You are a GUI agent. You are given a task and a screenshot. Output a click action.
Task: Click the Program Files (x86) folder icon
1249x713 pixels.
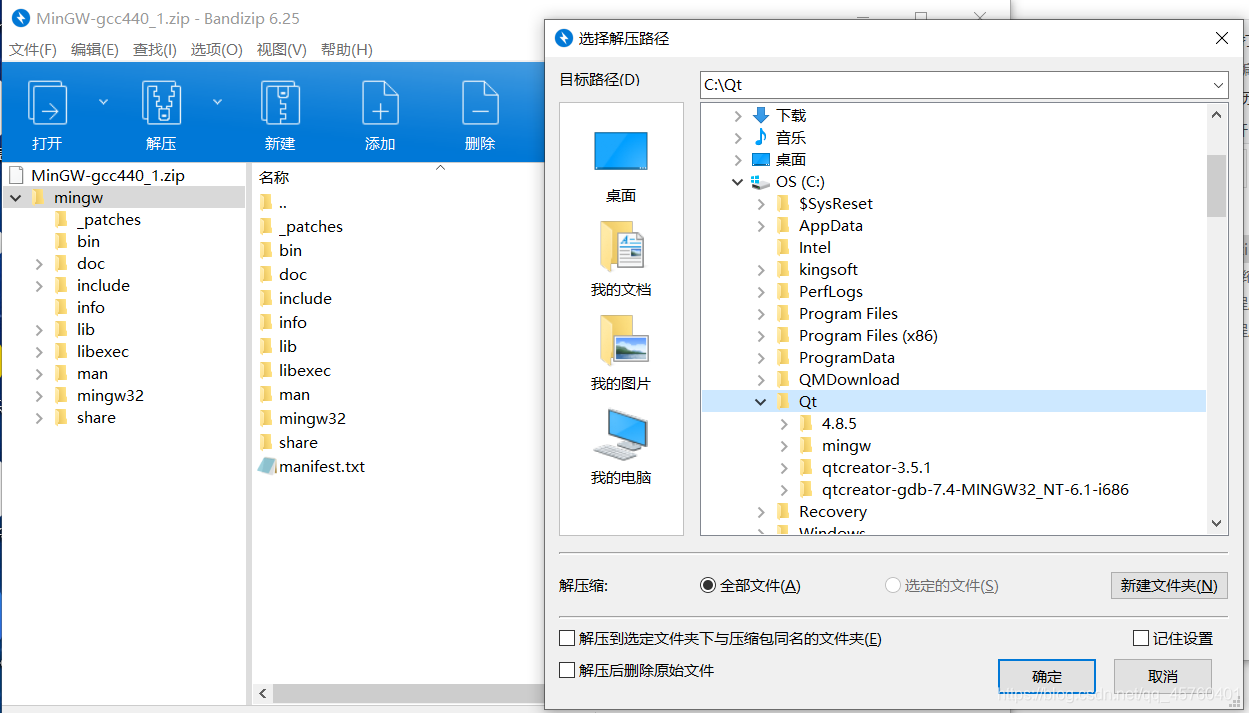click(x=784, y=336)
